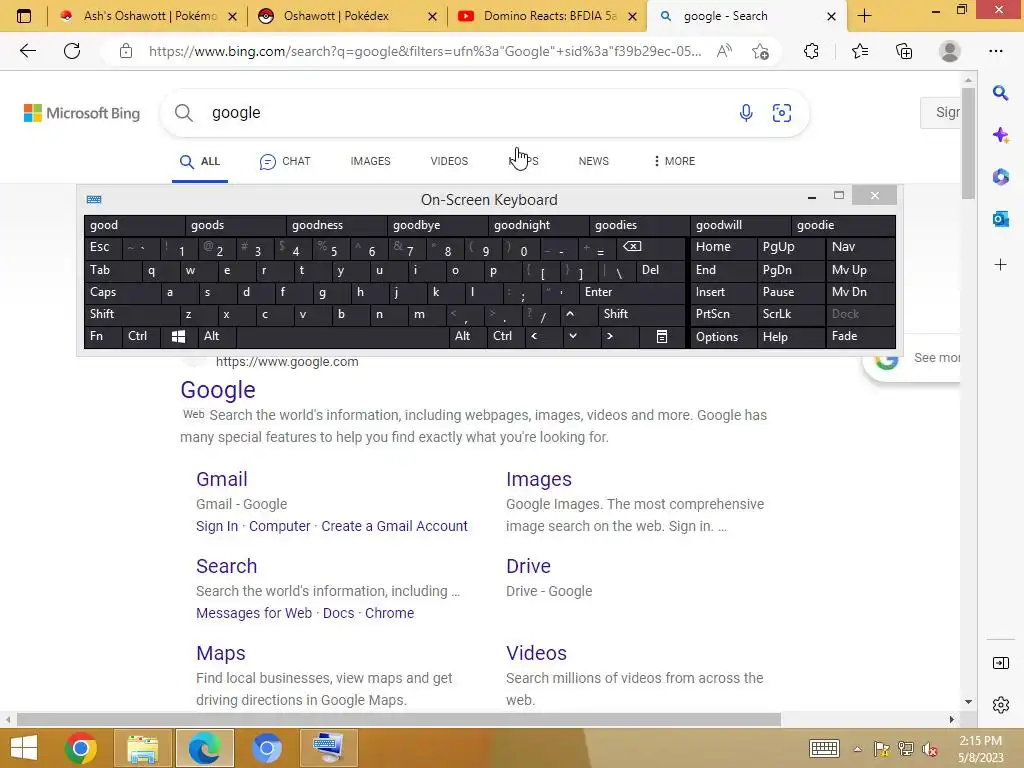Click the Enter key on On-Screen Keyboard
This screenshot has width=1024, height=768.
tap(632, 292)
